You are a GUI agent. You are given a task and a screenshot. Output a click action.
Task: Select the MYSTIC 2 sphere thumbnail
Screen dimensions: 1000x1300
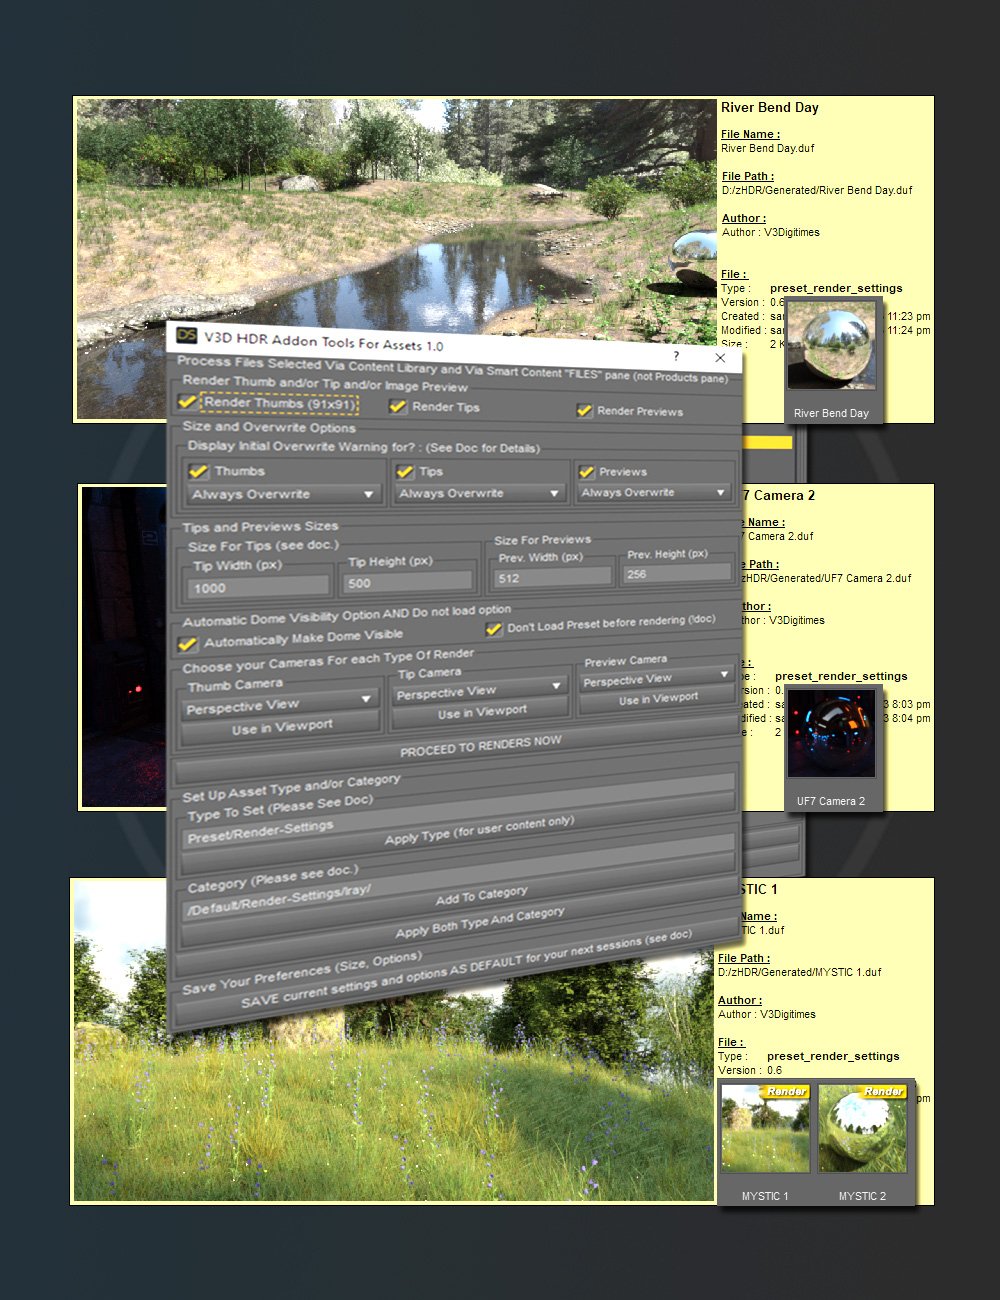(x=862, y=1129)
